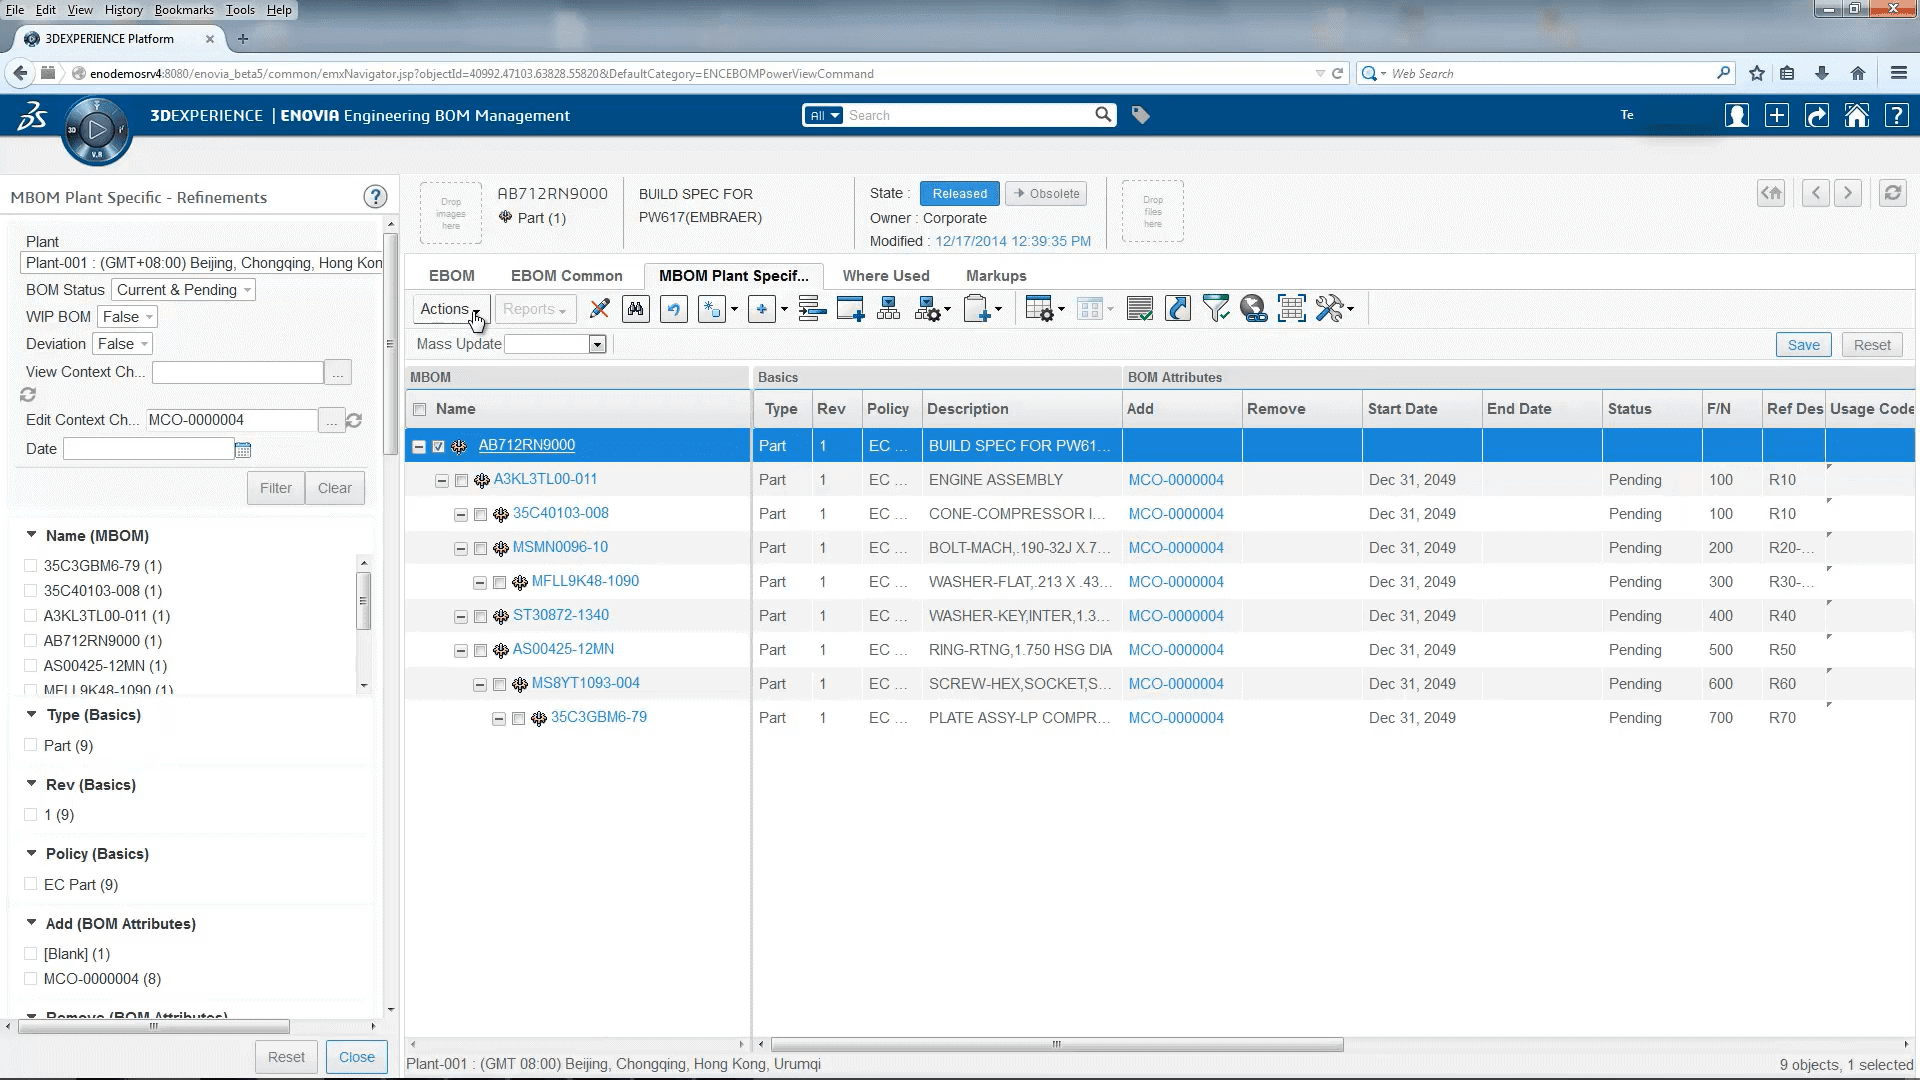Click the fit table frame icon

click(x=1291, y=309)
